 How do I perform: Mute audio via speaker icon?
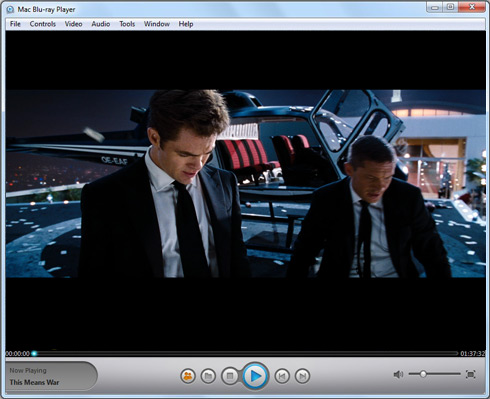(398, 375)
